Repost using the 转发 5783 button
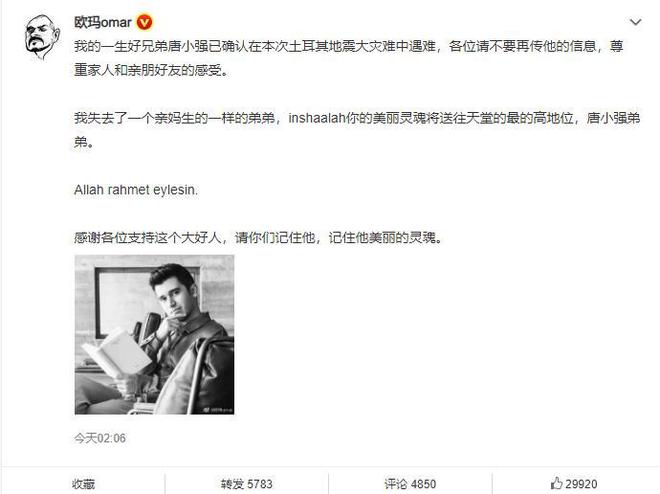This screenshot has width=660, height=494. [x=247, y=483]
